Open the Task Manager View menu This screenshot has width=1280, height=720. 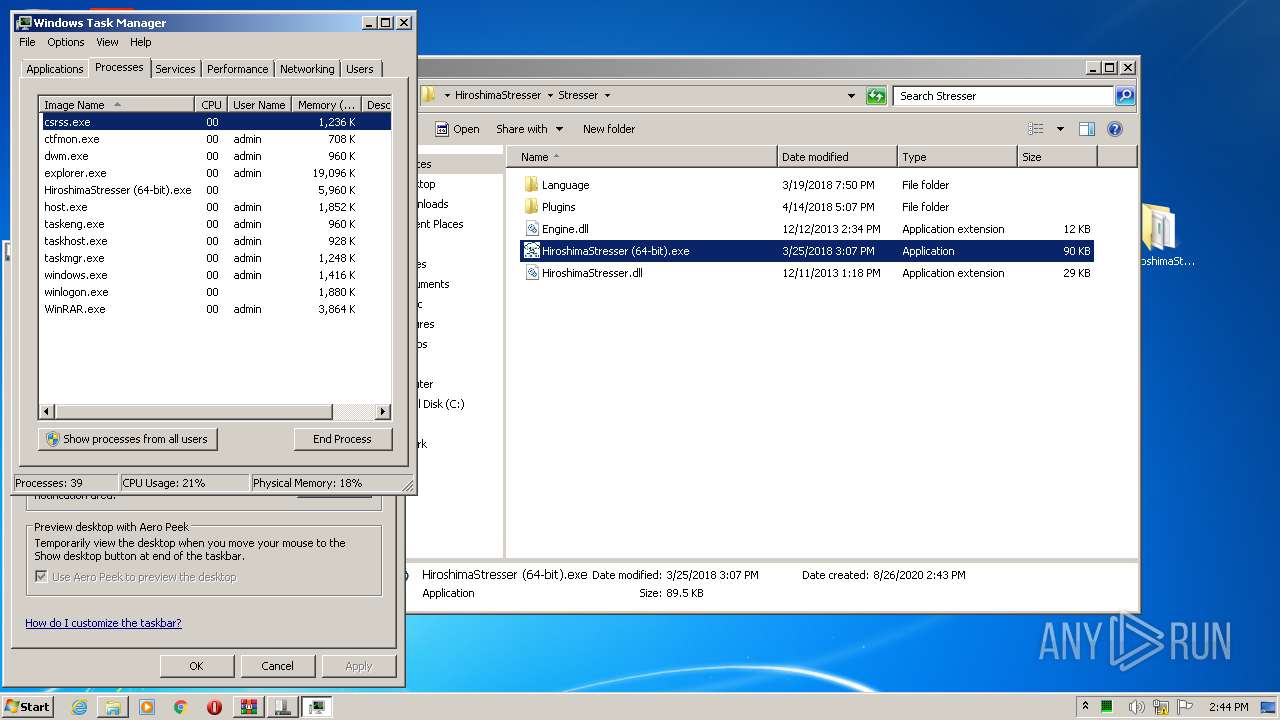(107, 42)
